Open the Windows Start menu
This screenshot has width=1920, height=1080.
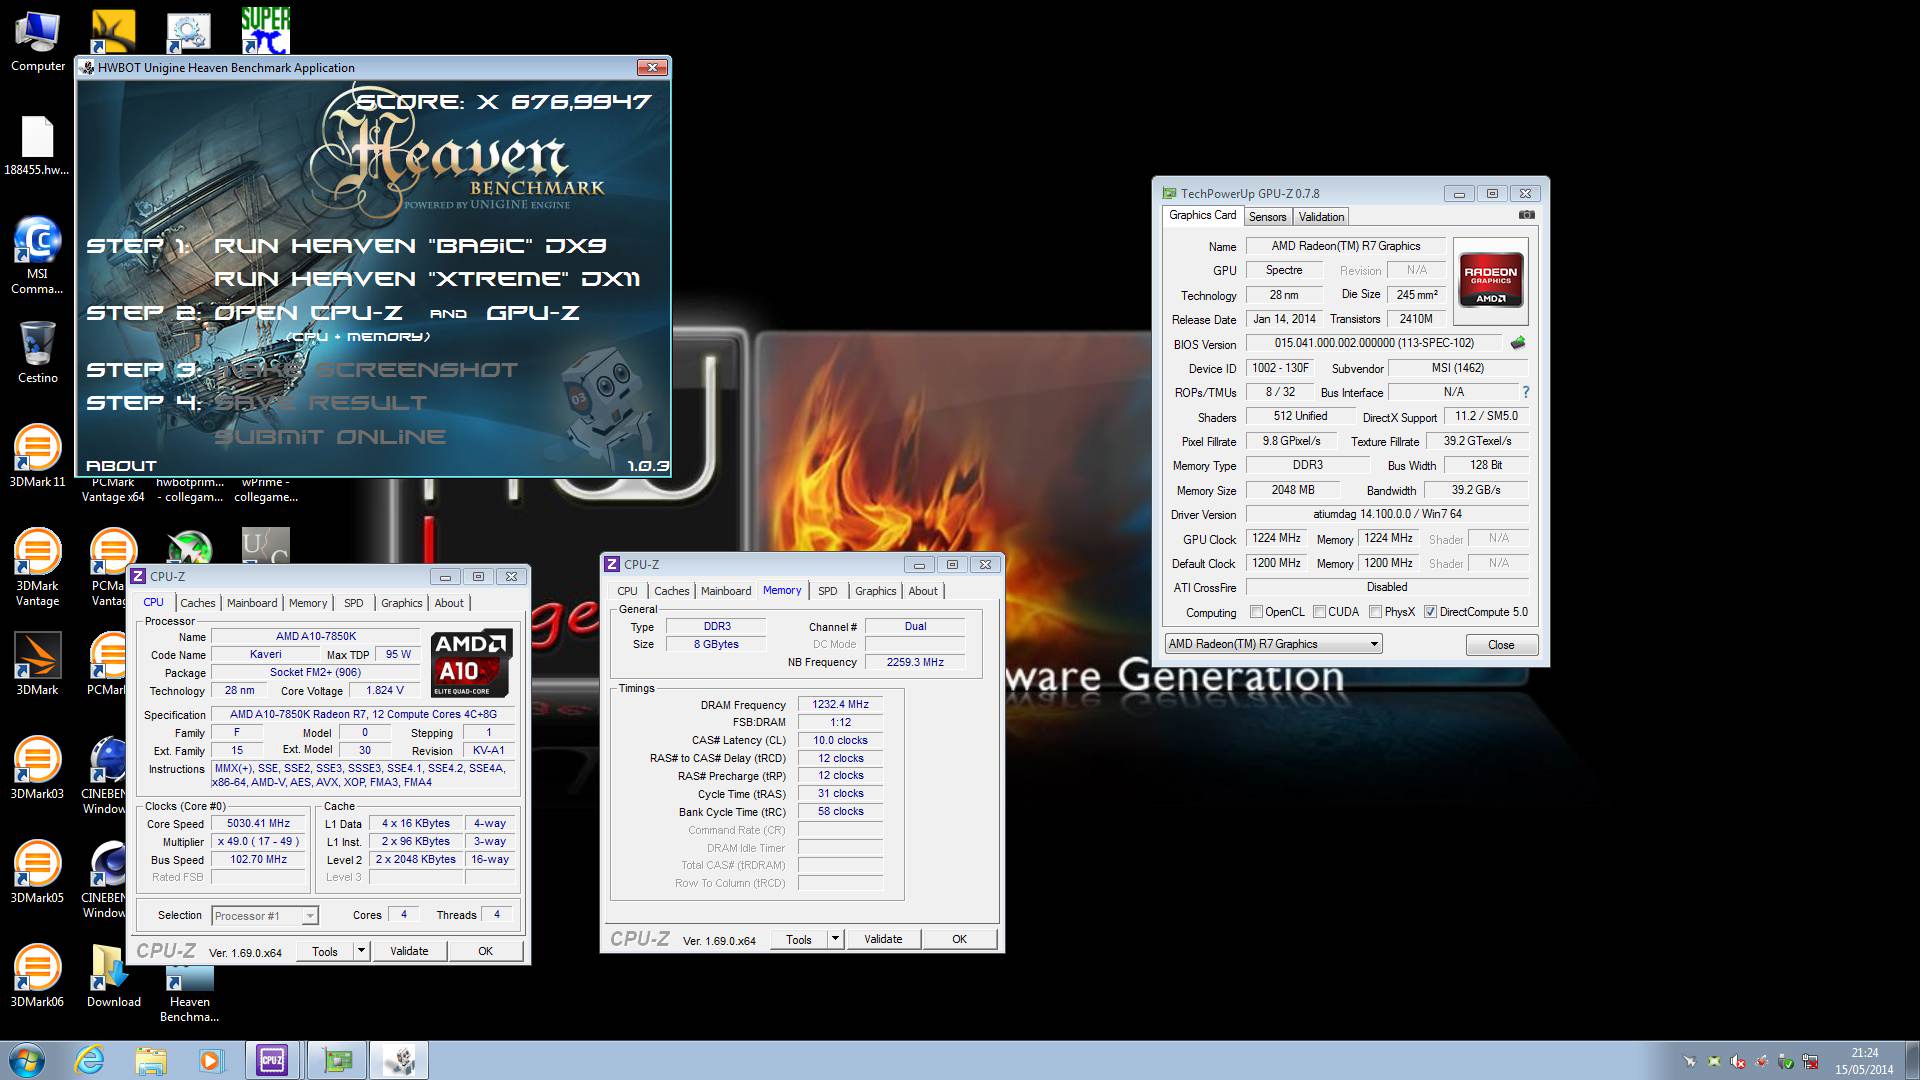[26, 1060]
